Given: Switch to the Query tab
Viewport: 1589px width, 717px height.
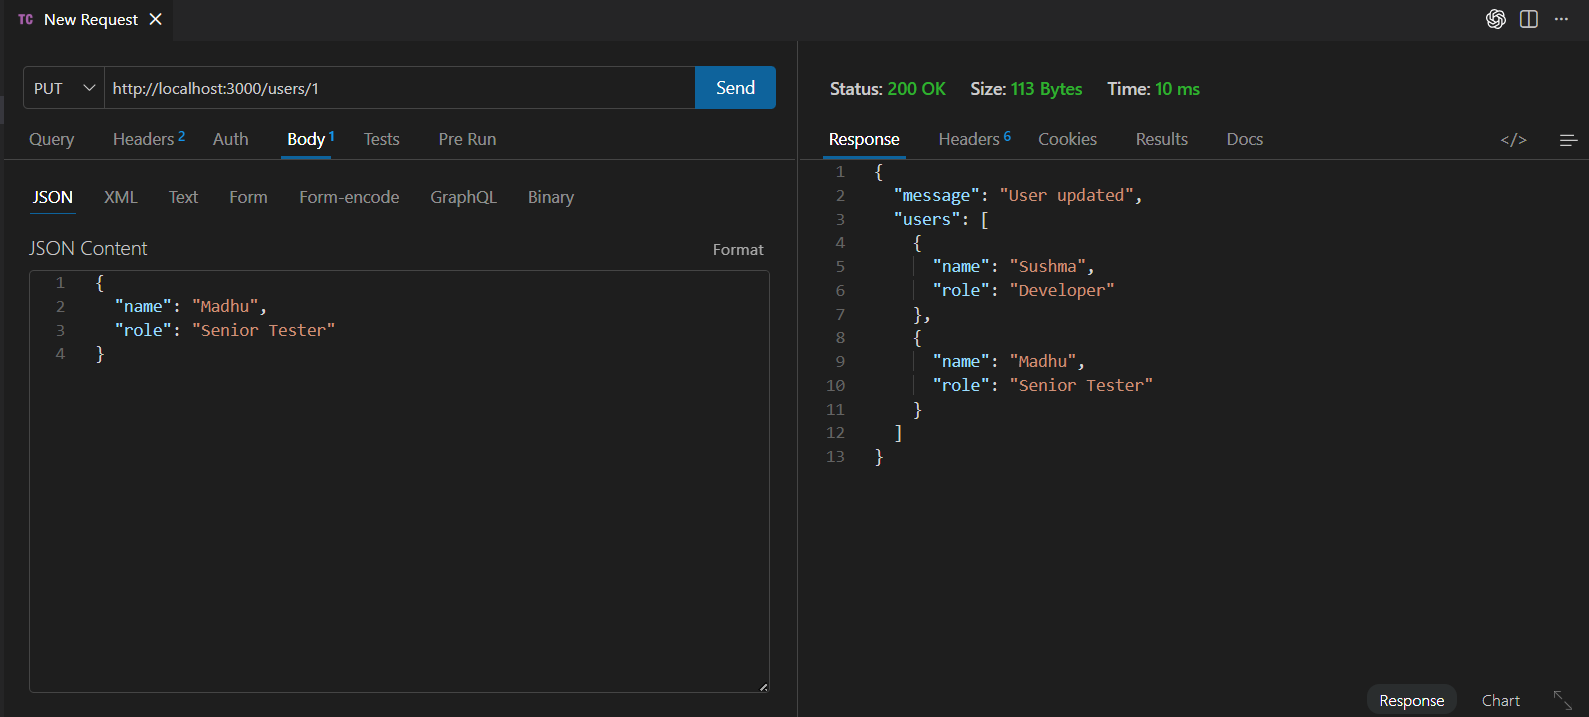Looking at the screenshot, I should 52,139.
